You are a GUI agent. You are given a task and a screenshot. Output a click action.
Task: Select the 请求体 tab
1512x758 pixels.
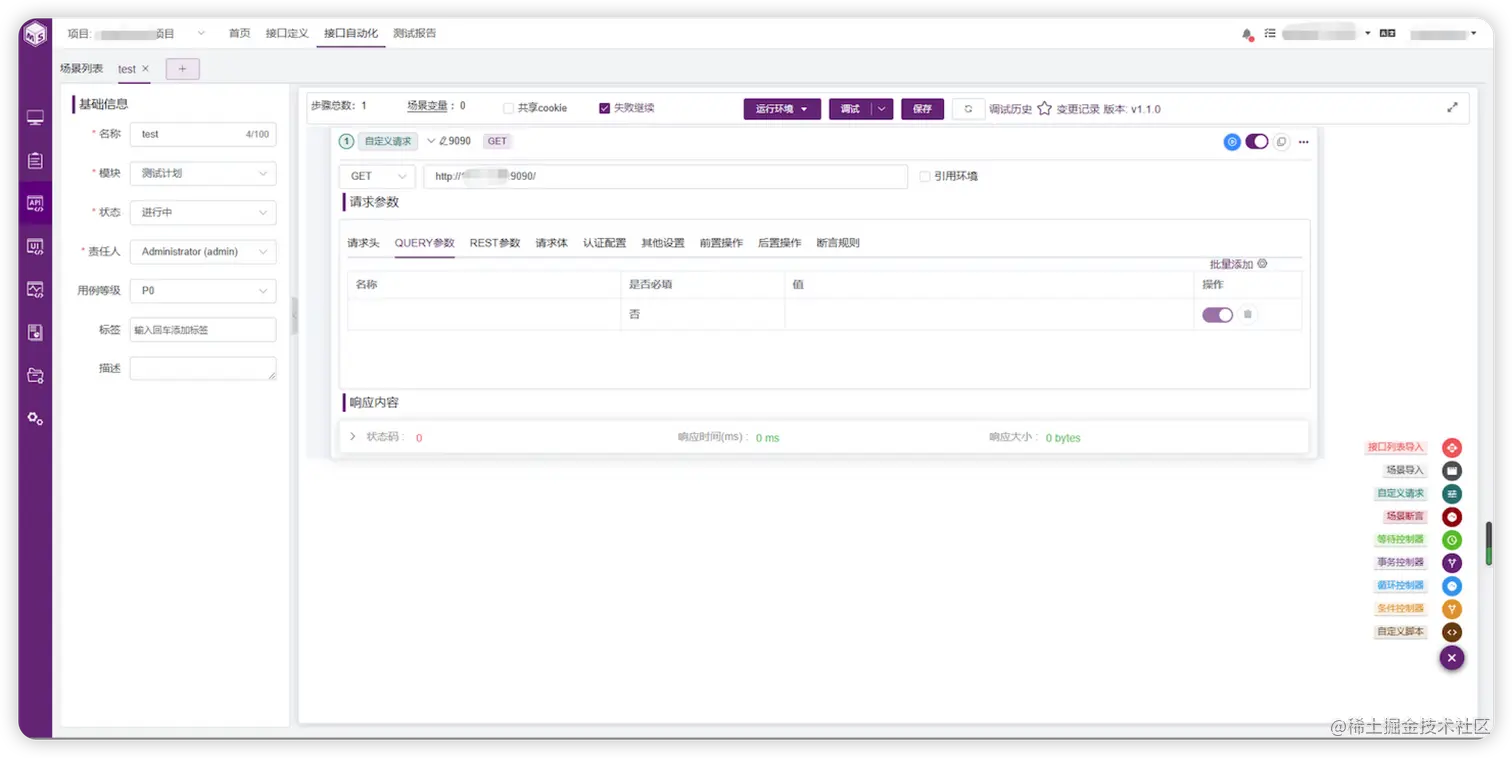pyautogui.click(x=552, y=243)
